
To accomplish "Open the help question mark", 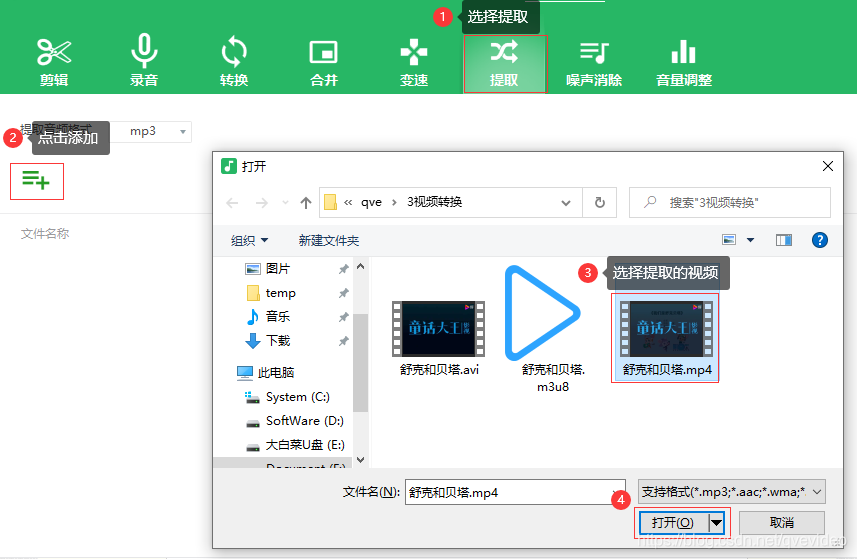I will [819, 240].
